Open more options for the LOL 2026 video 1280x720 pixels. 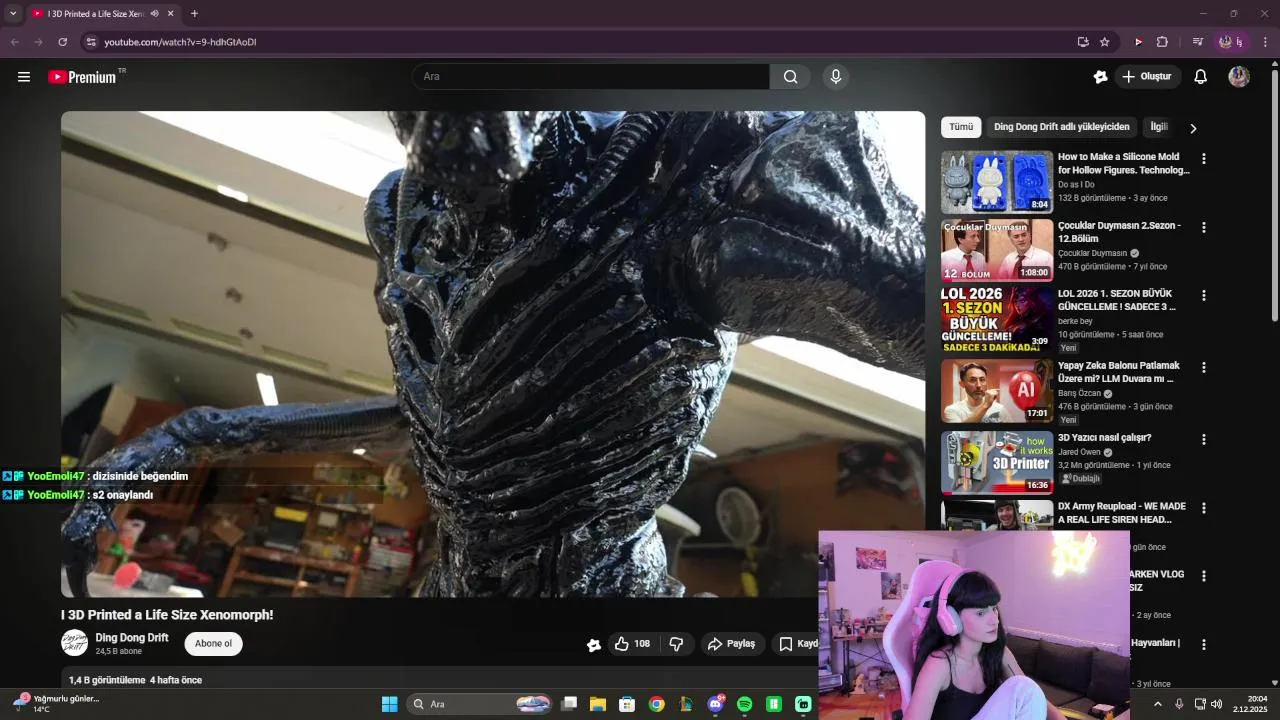click(1204, 296)
